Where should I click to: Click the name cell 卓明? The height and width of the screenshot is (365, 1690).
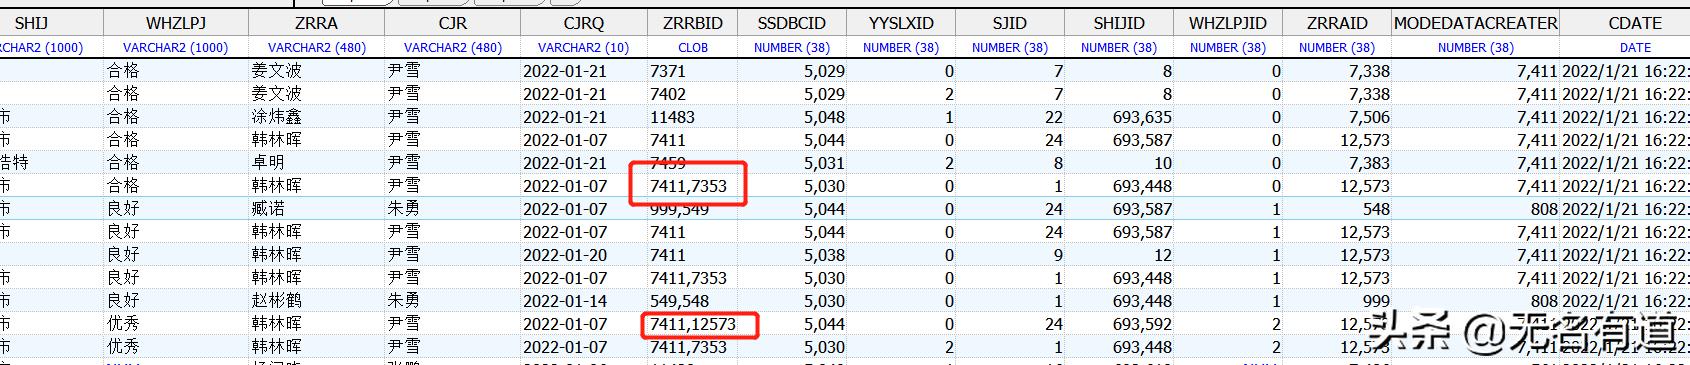[268, 163]
